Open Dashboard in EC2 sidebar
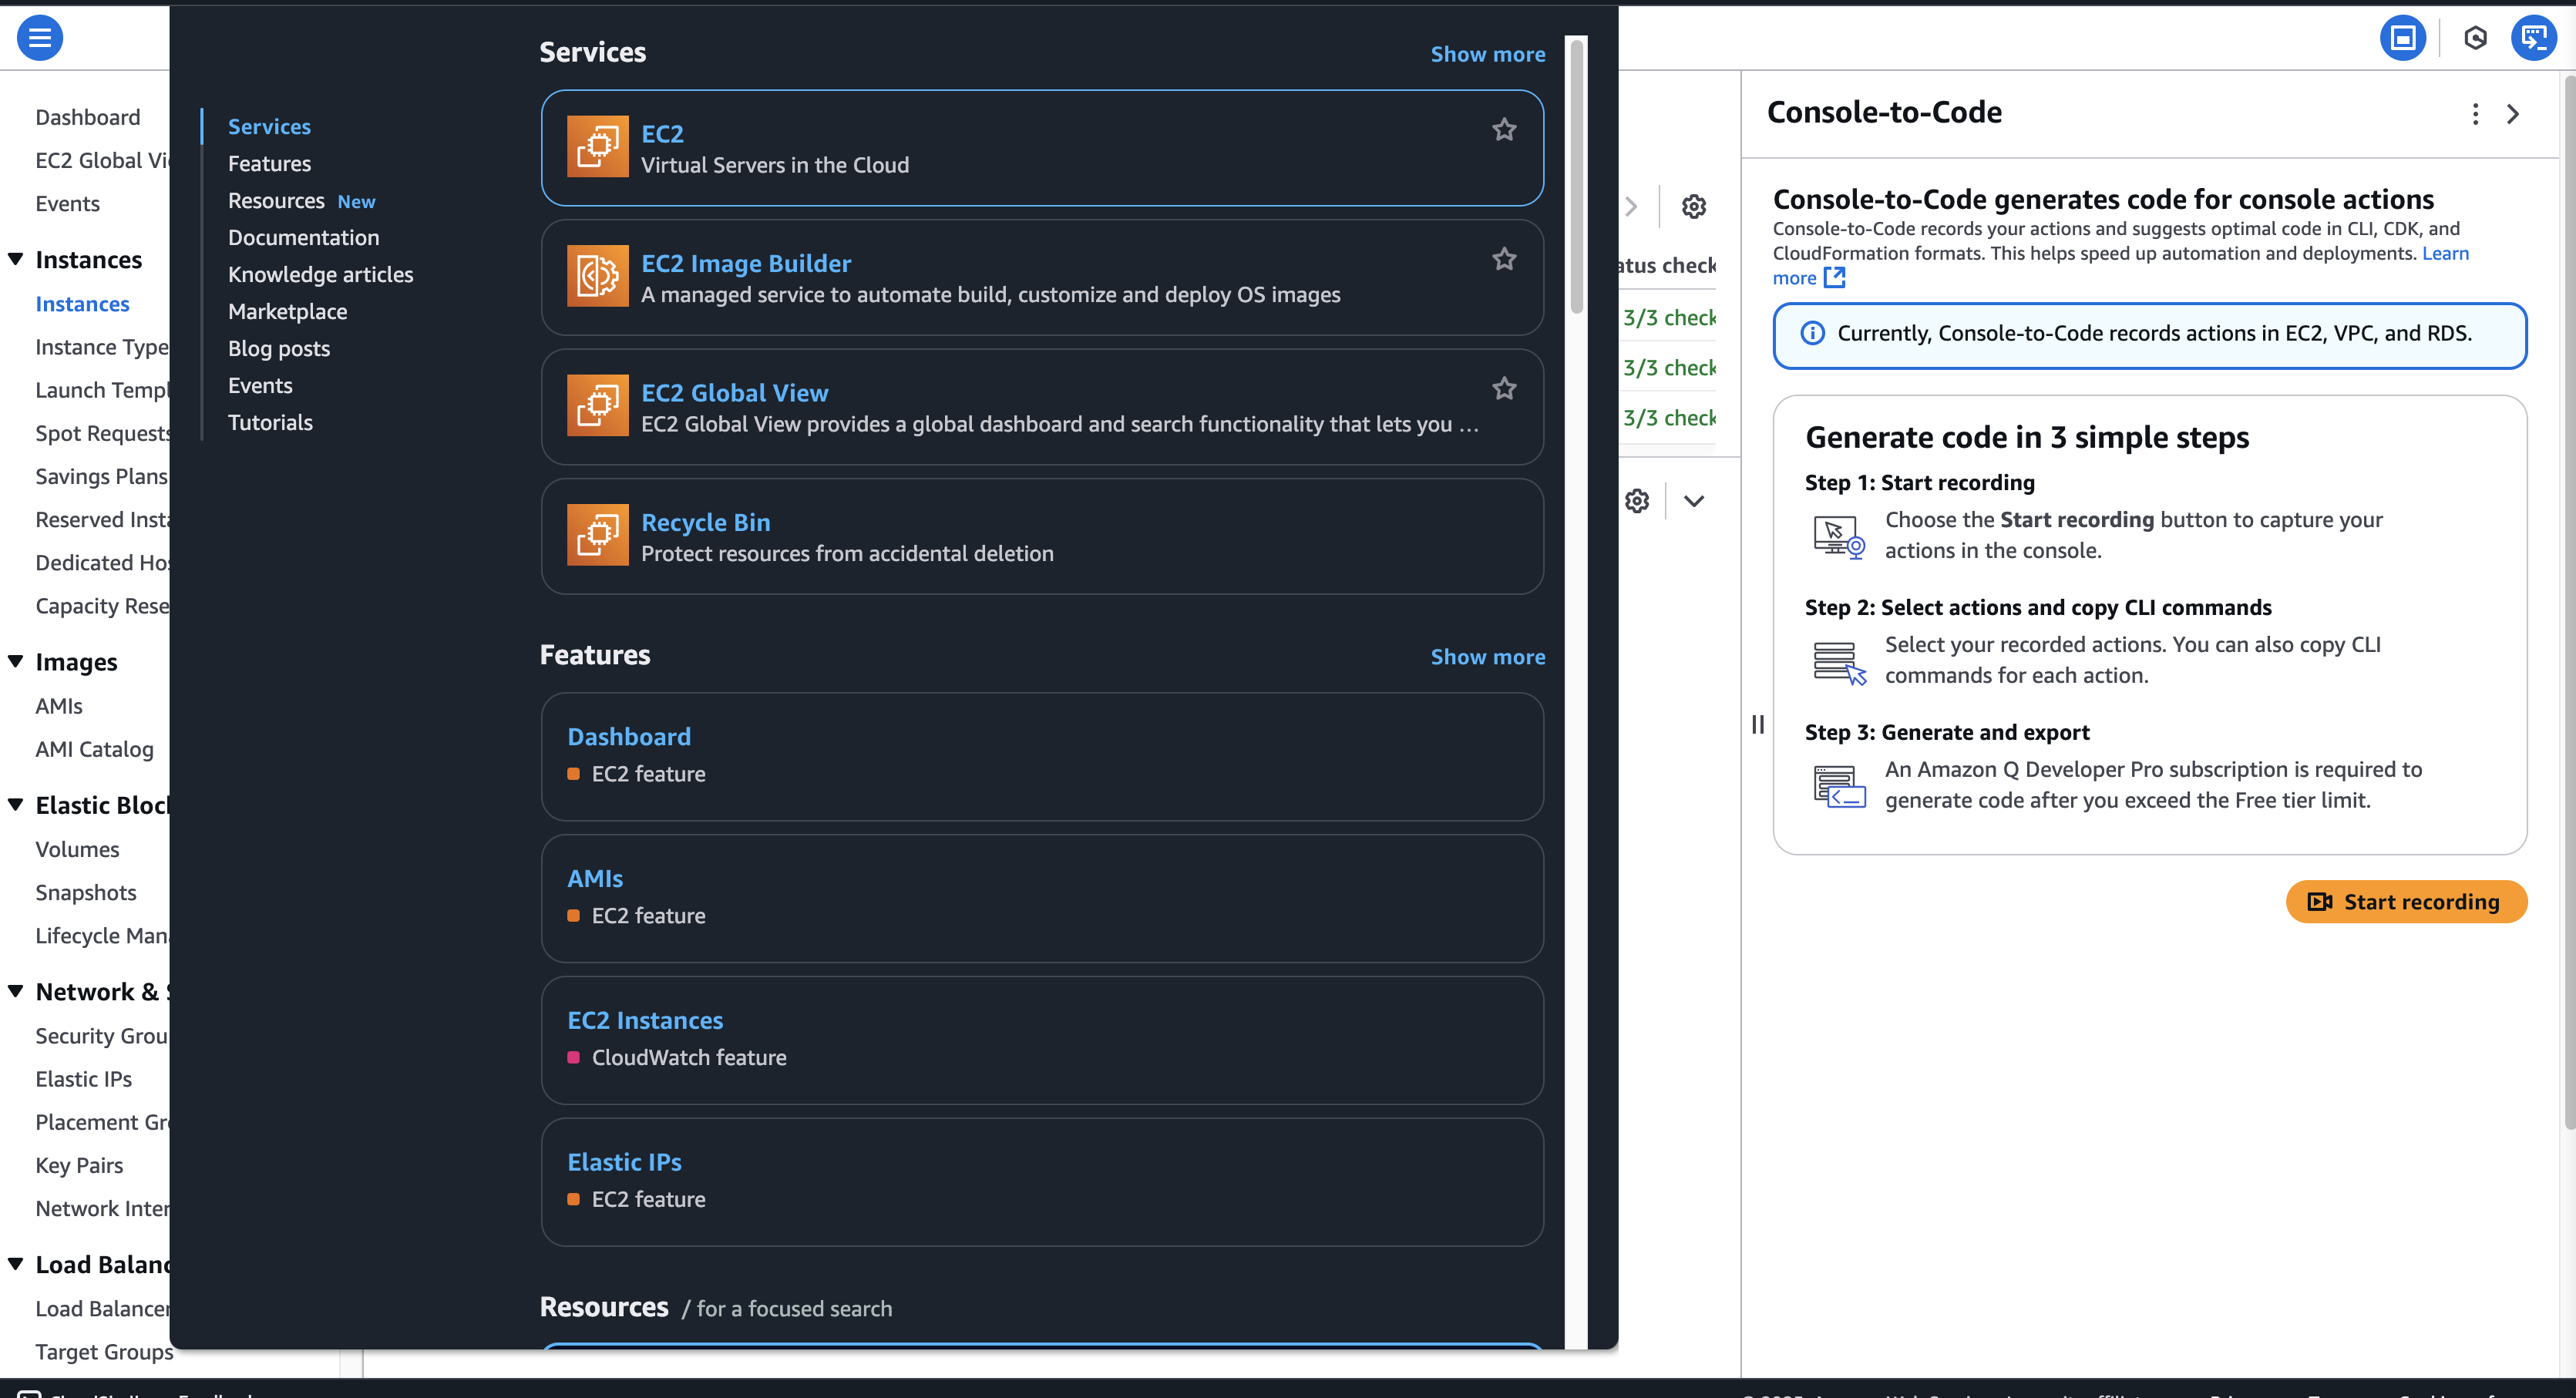 click(x=88, y=118)
